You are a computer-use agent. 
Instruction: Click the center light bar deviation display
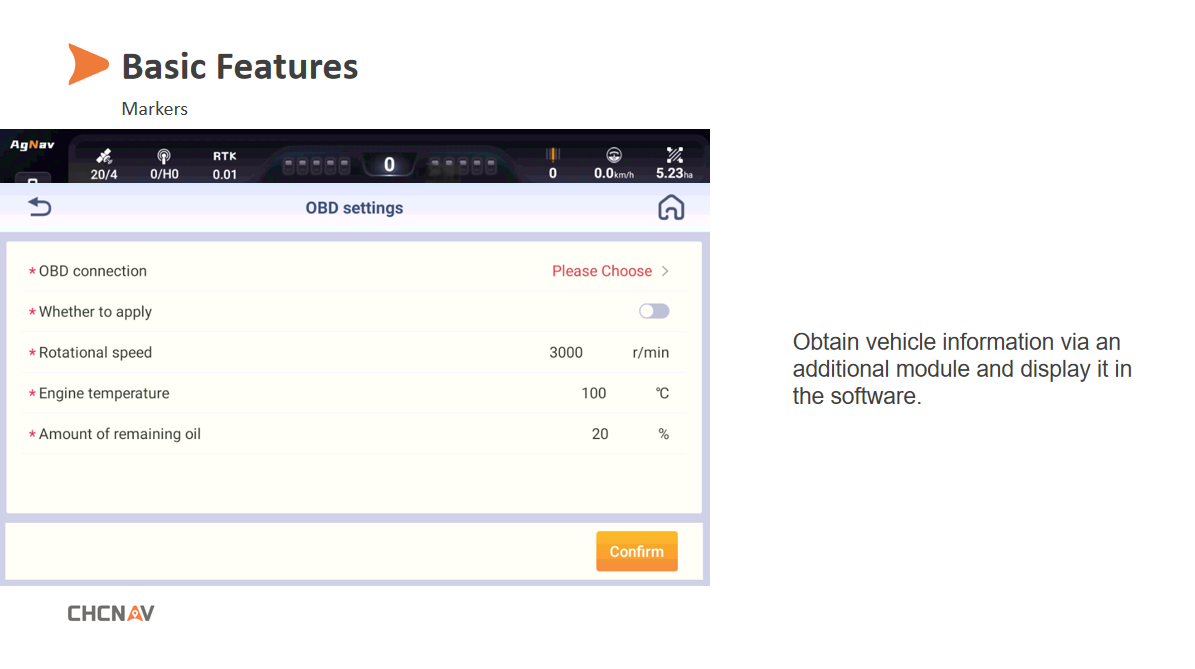tap(389, 165)
